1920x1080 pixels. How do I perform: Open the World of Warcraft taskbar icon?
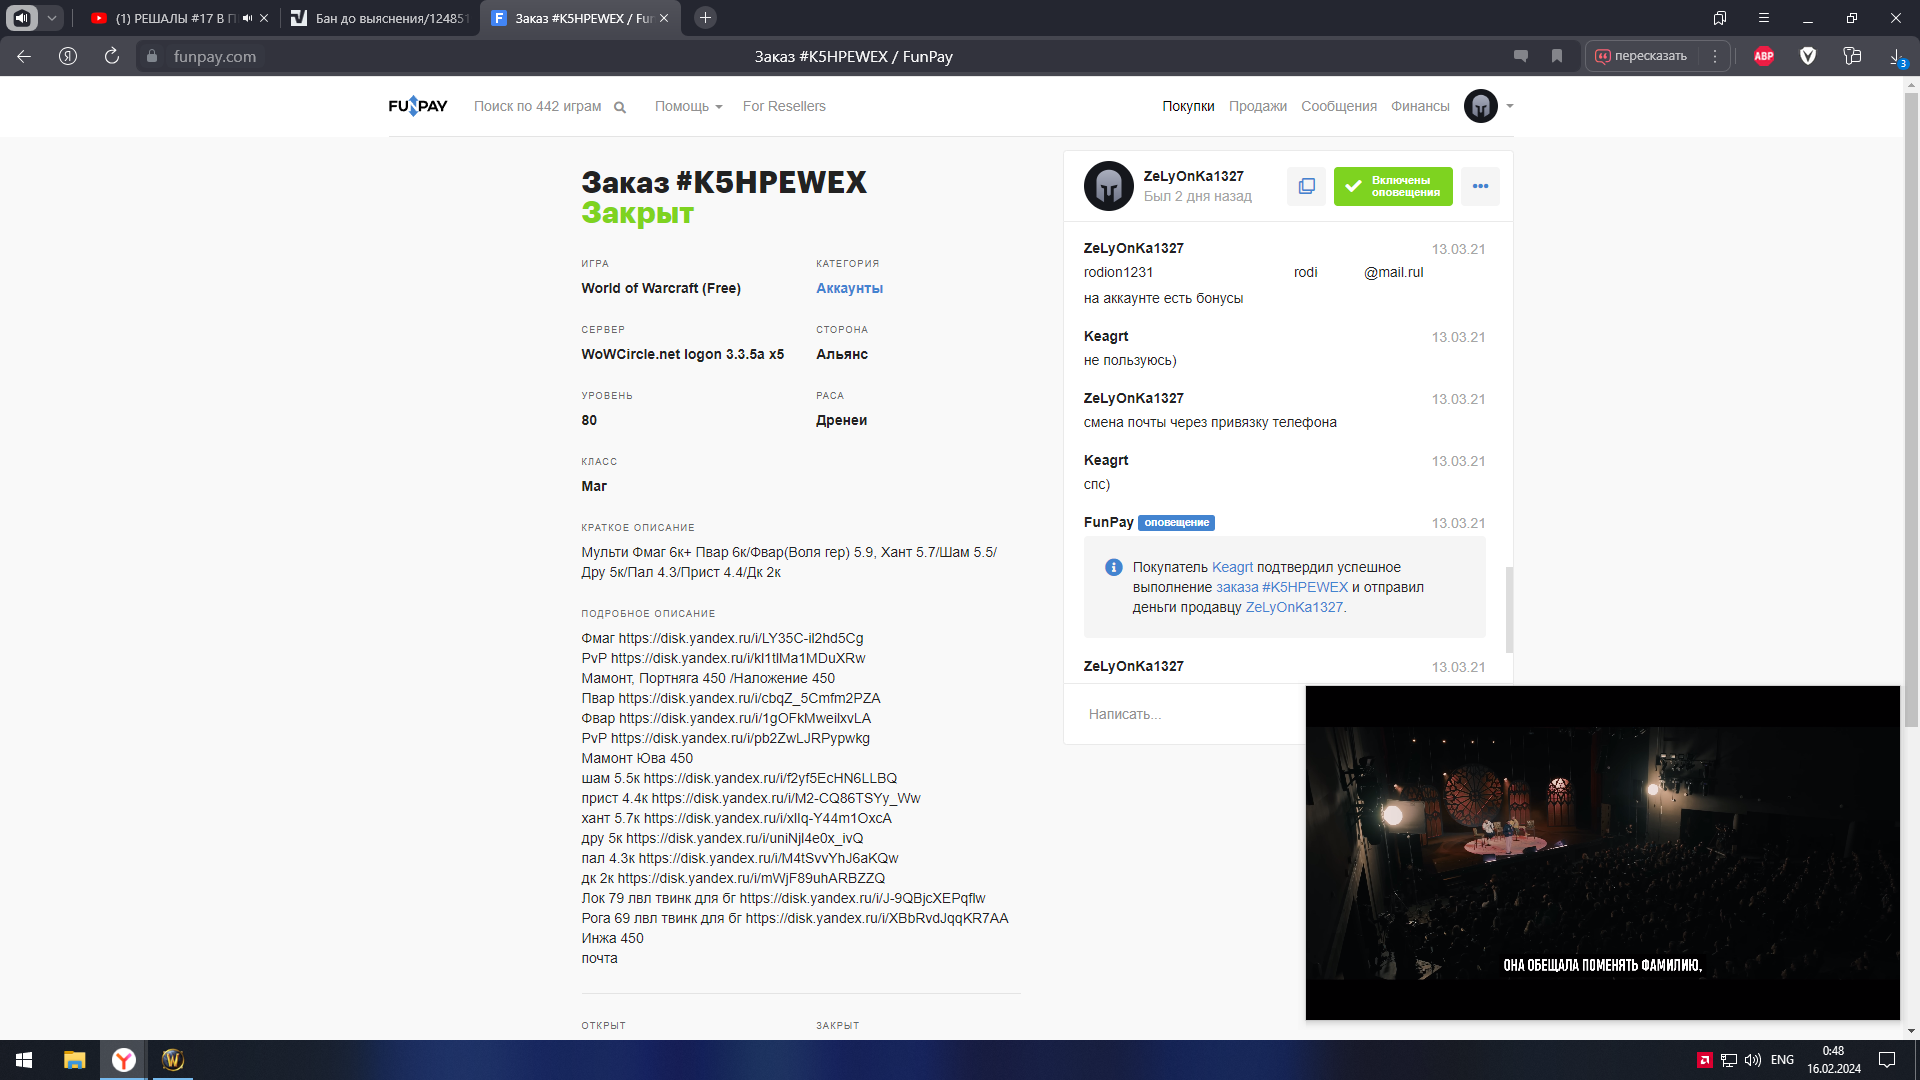coord(173,1060)
